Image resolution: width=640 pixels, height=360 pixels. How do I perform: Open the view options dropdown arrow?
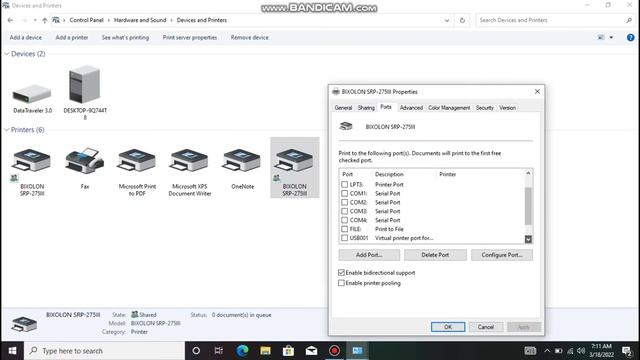tap(611, 38)
